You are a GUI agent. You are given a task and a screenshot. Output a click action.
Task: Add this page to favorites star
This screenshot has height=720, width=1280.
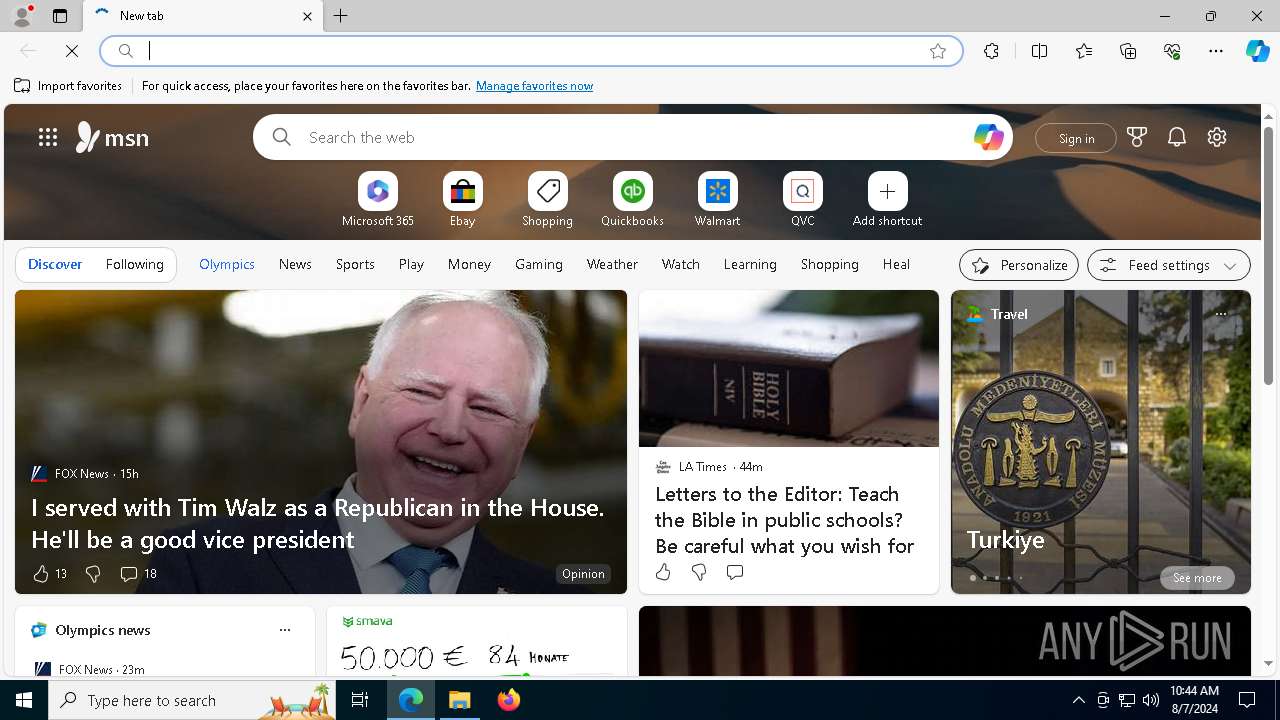[x=938, y=51]
